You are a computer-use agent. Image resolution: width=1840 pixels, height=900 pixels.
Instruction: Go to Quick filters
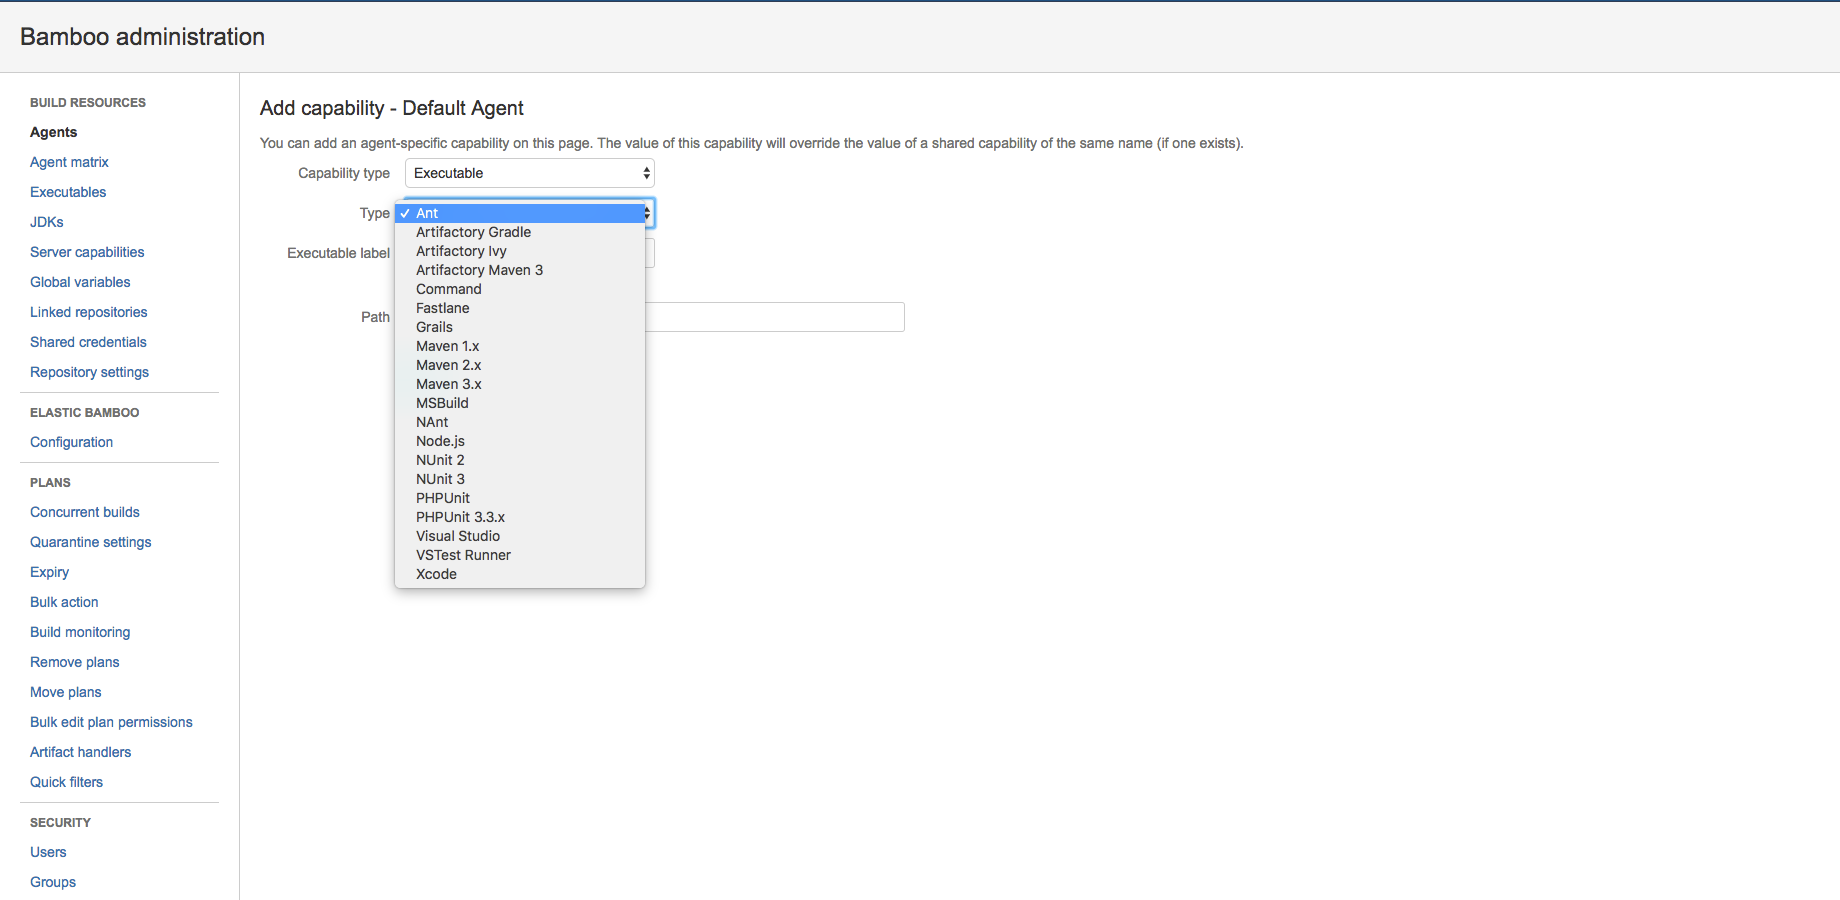point(67,782)
